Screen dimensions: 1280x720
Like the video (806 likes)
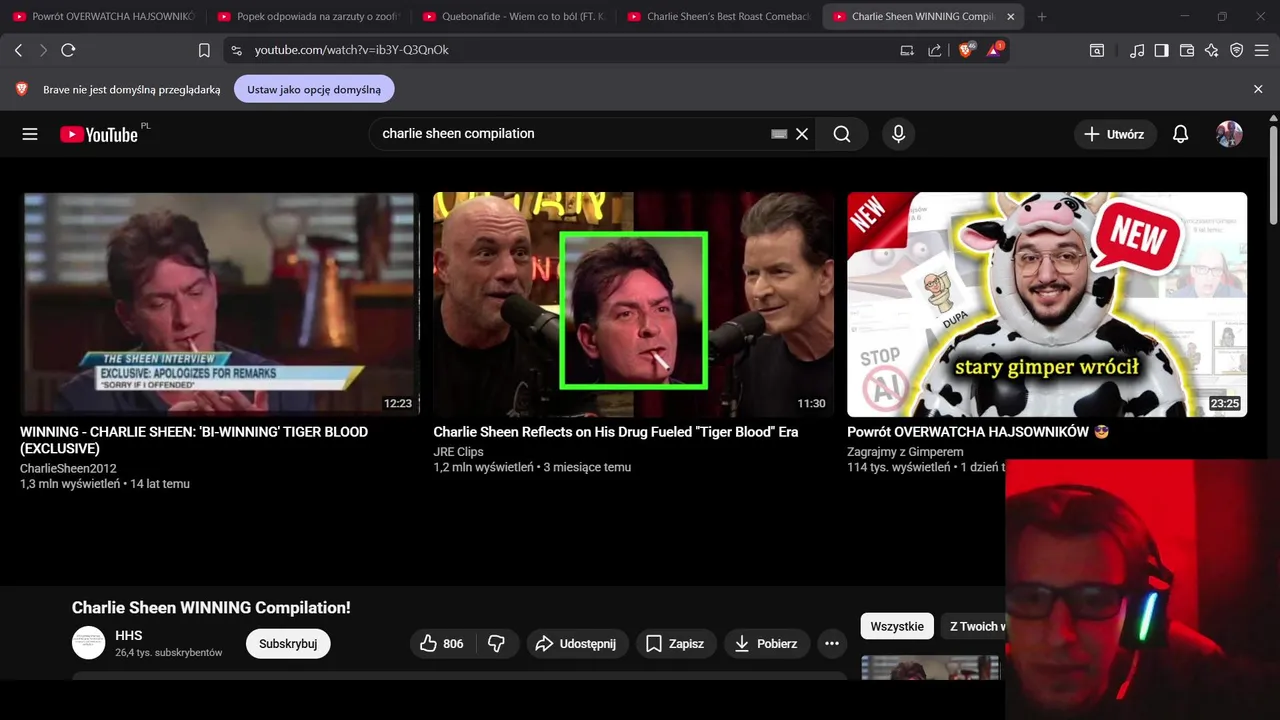pos(442,644)
